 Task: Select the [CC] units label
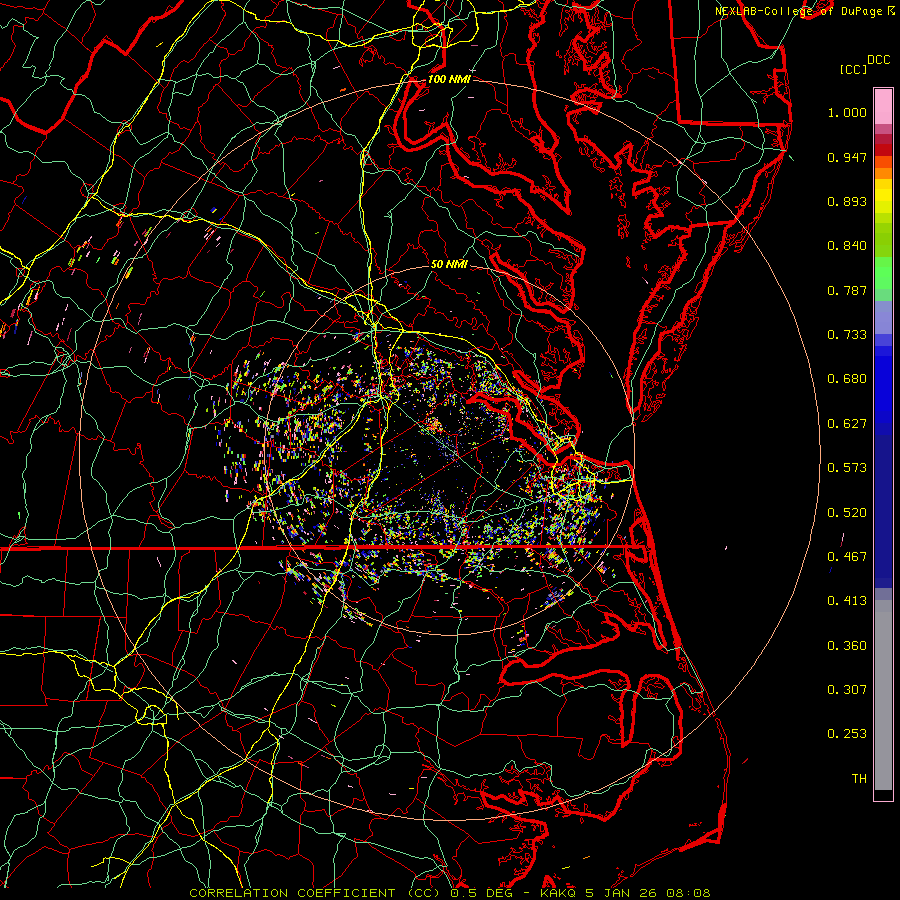[853, 69]
